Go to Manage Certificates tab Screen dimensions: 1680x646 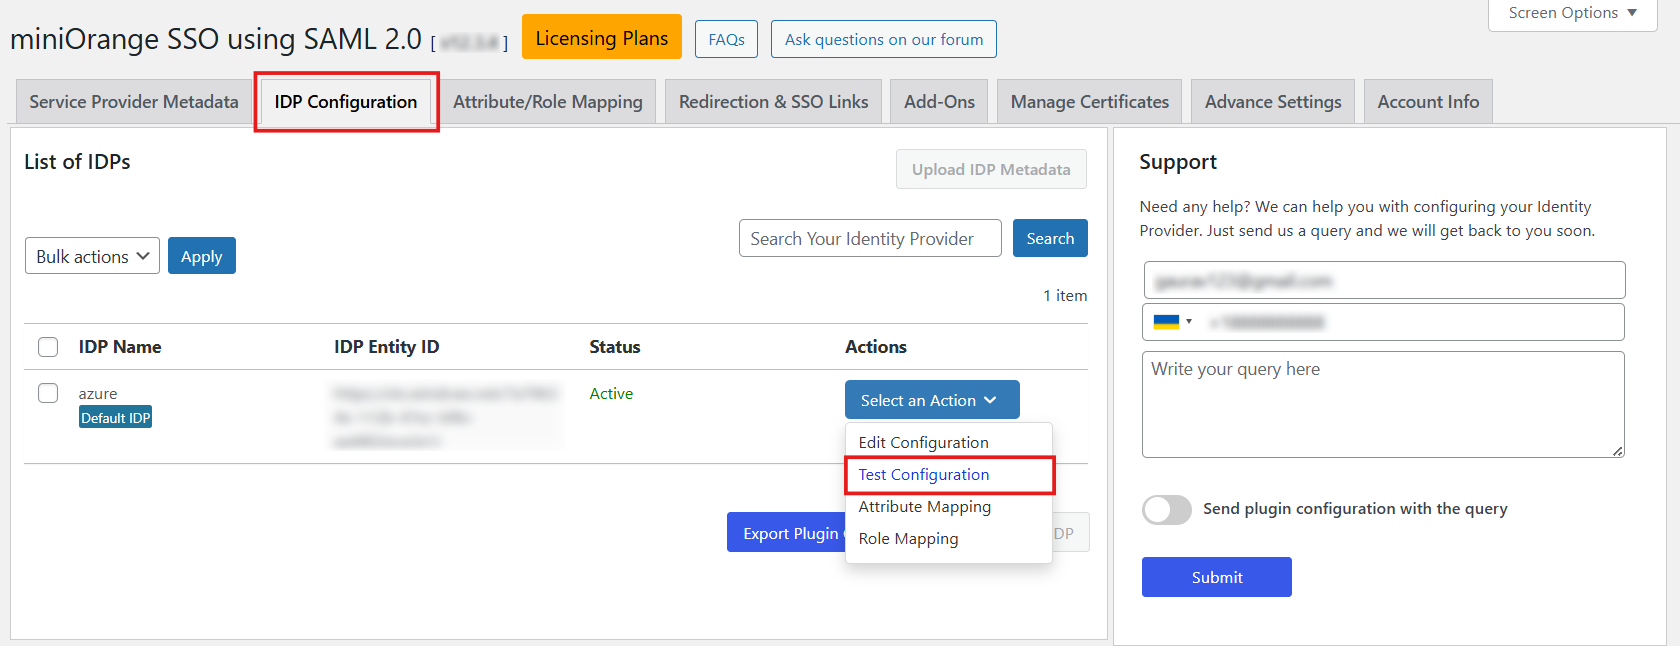point(1089,102)
